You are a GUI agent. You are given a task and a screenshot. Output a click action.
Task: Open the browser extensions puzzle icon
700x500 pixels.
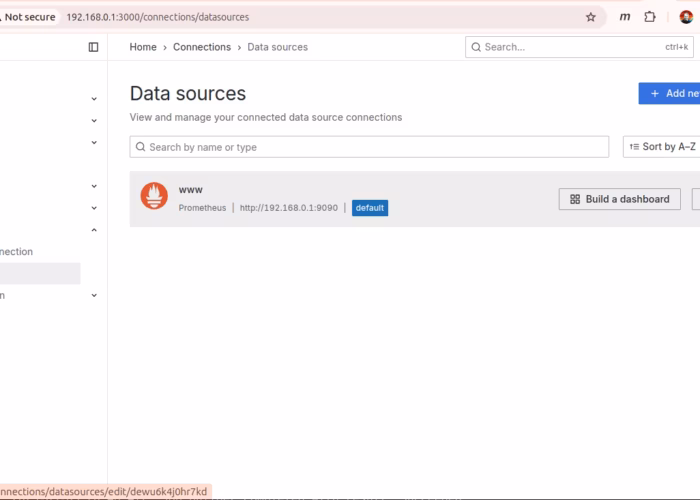pyautogui.click(x=650, y=17)
